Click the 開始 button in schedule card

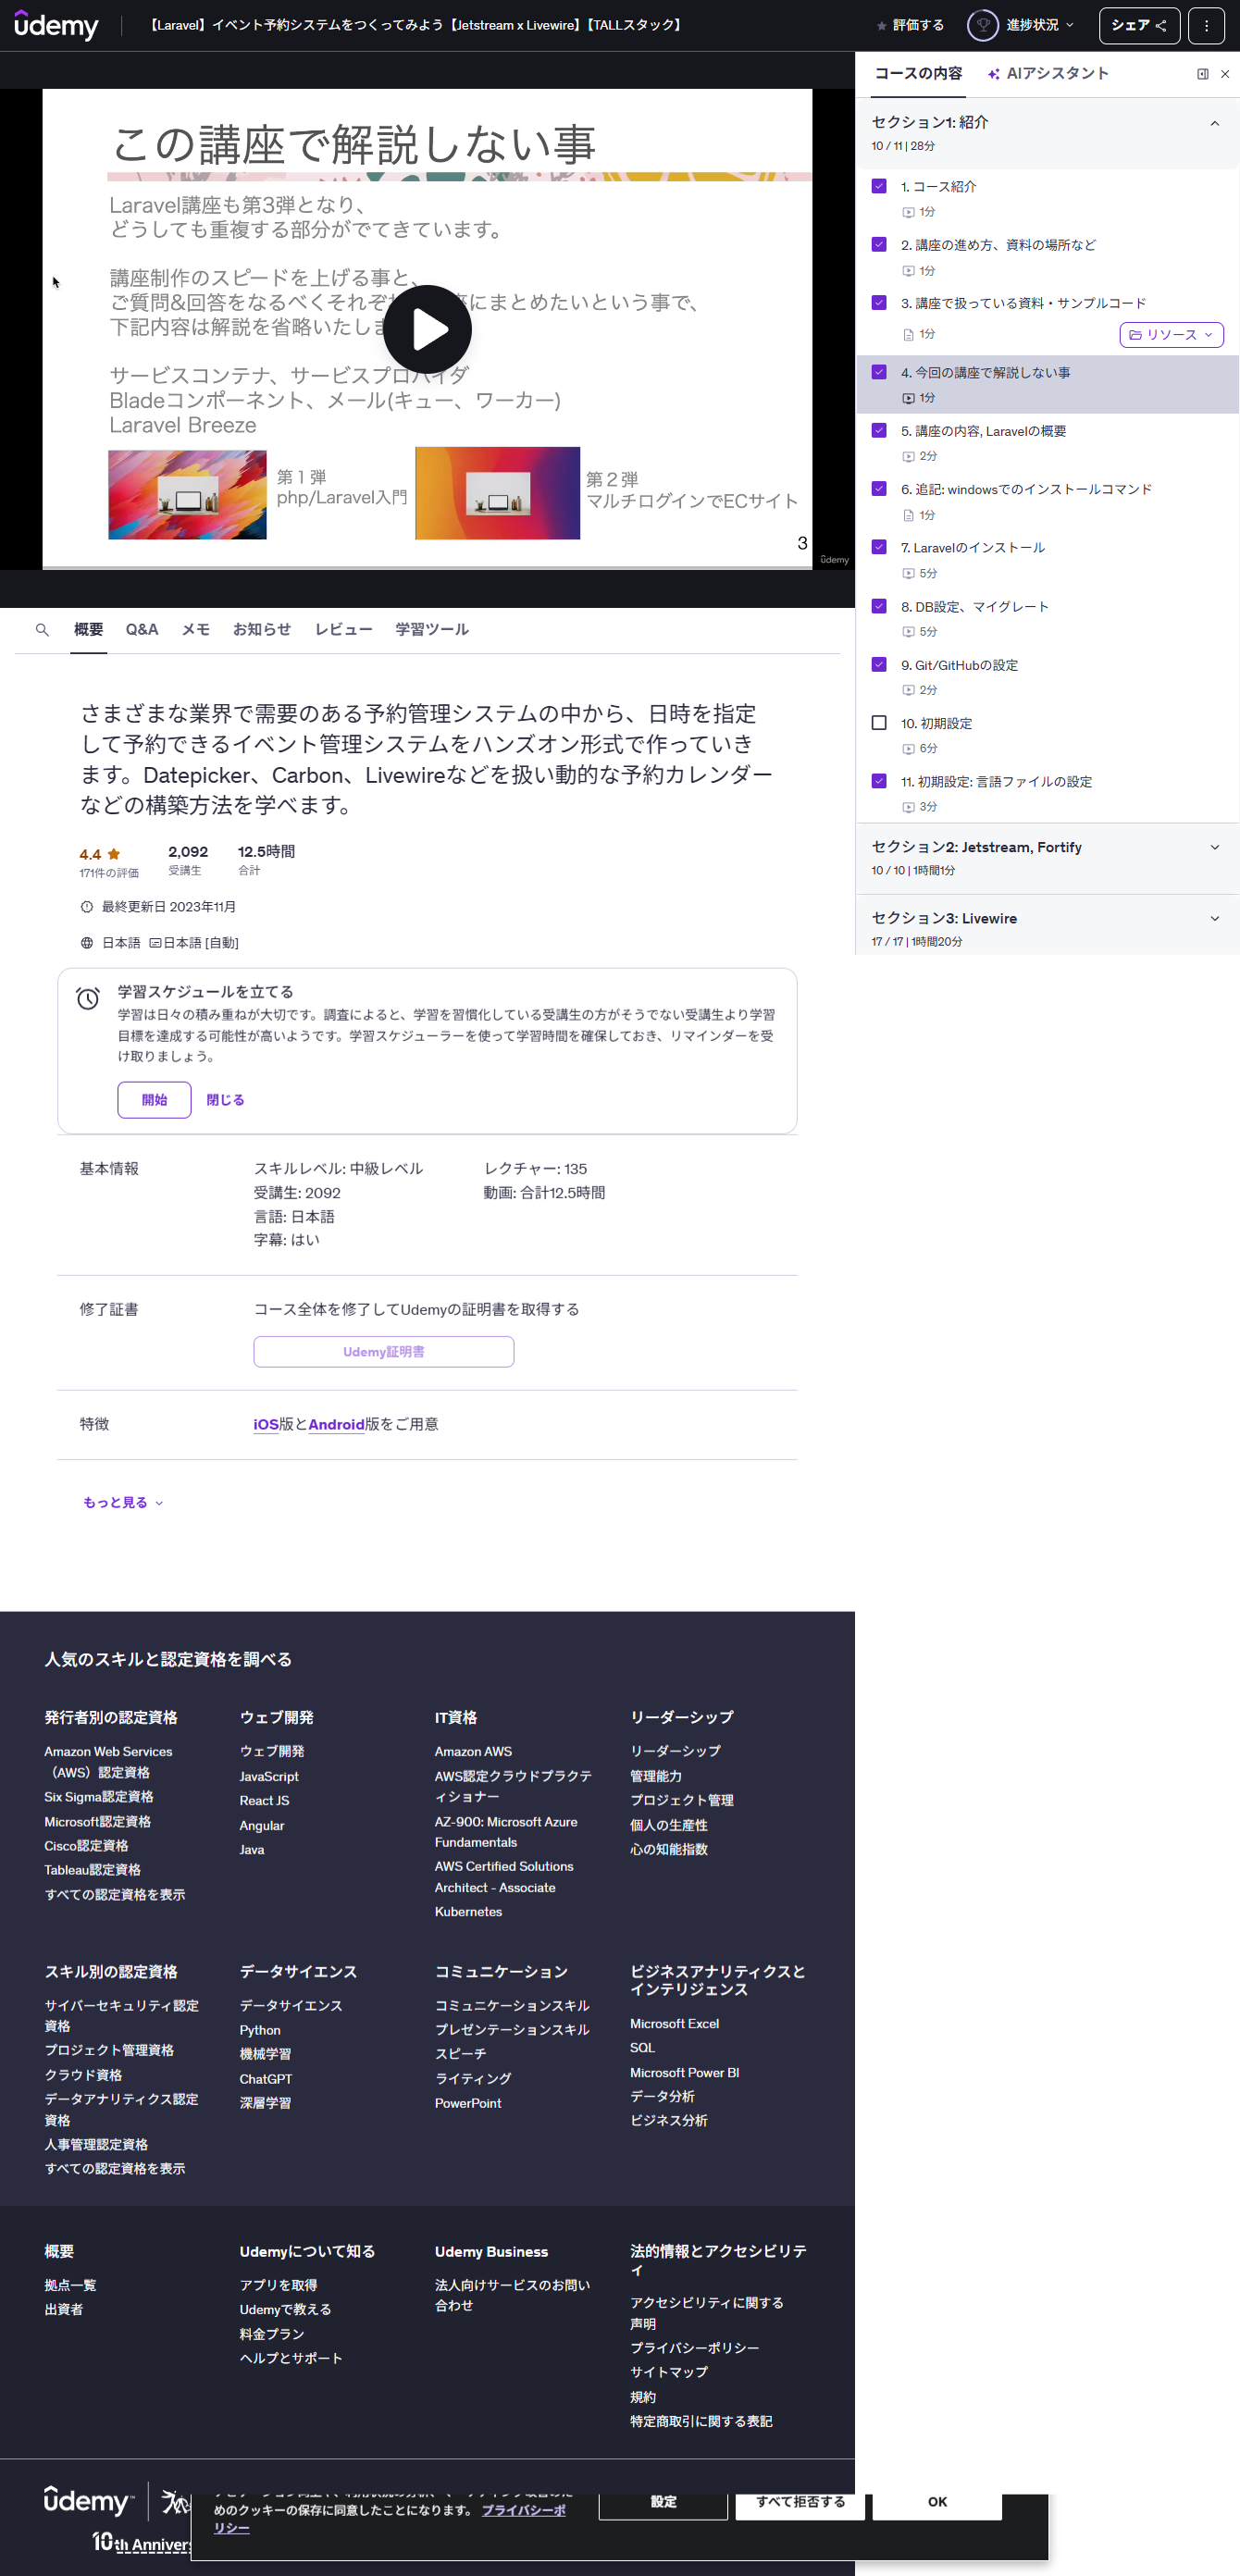coord(154,1100)
